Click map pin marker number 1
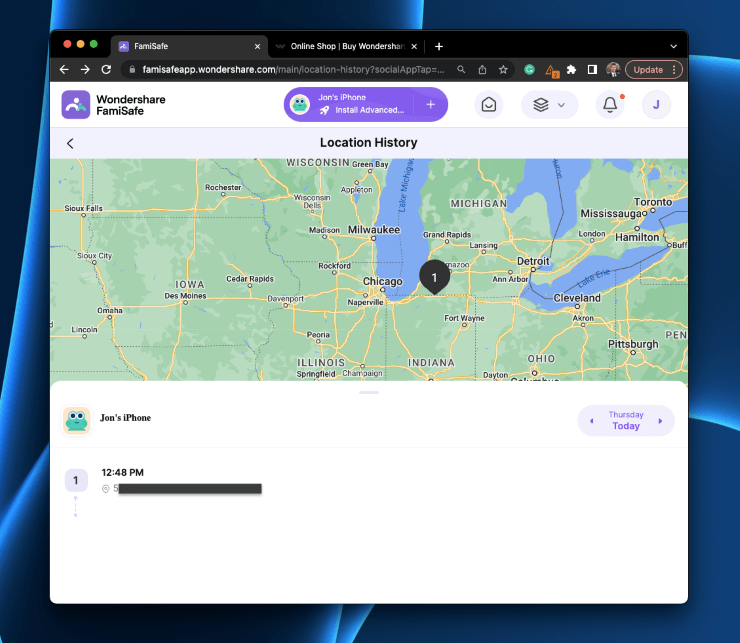740x643 pixels. (x=434, y=277)
